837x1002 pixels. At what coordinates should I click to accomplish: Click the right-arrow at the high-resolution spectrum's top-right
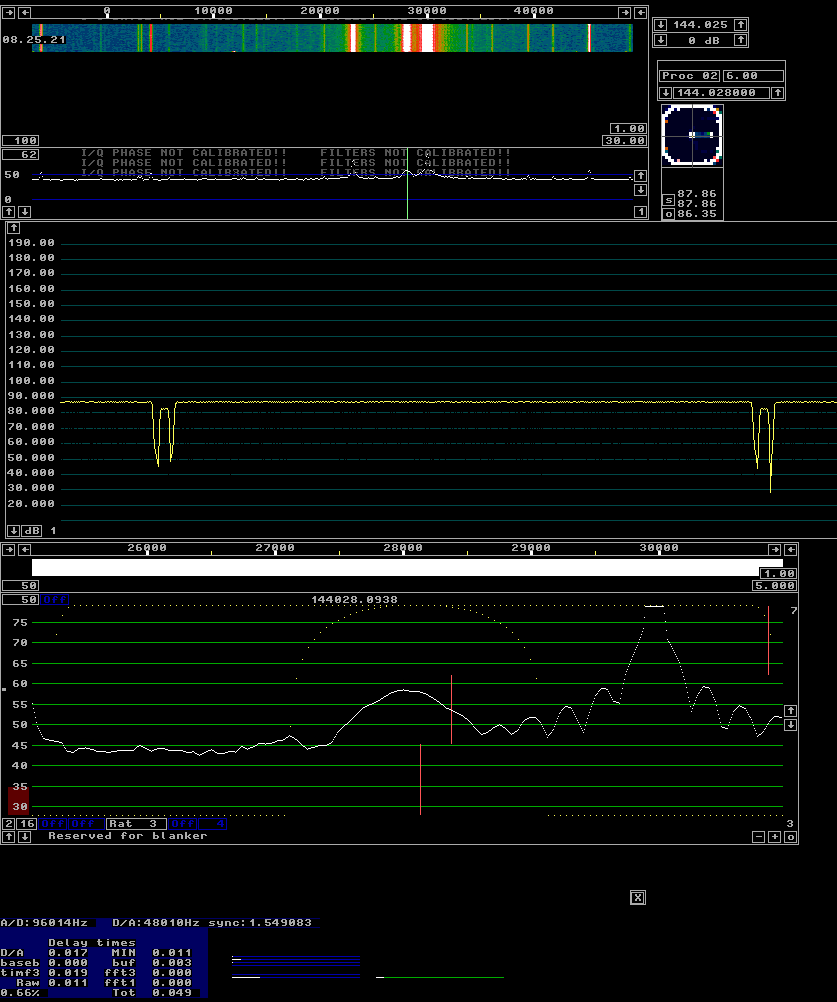pos(774,550)
